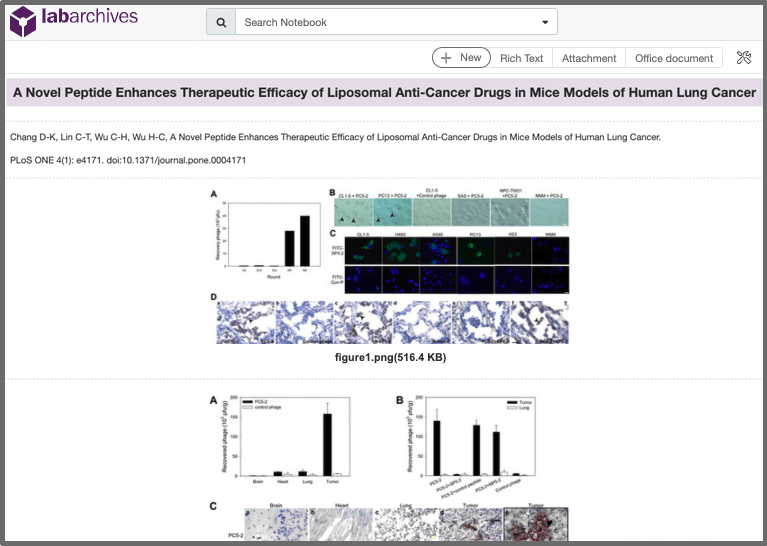Image resolution: width=767 pixels, height=546 pixels.
Task: Focus the Search Notebook field
Action: click(x=384, y=23)
